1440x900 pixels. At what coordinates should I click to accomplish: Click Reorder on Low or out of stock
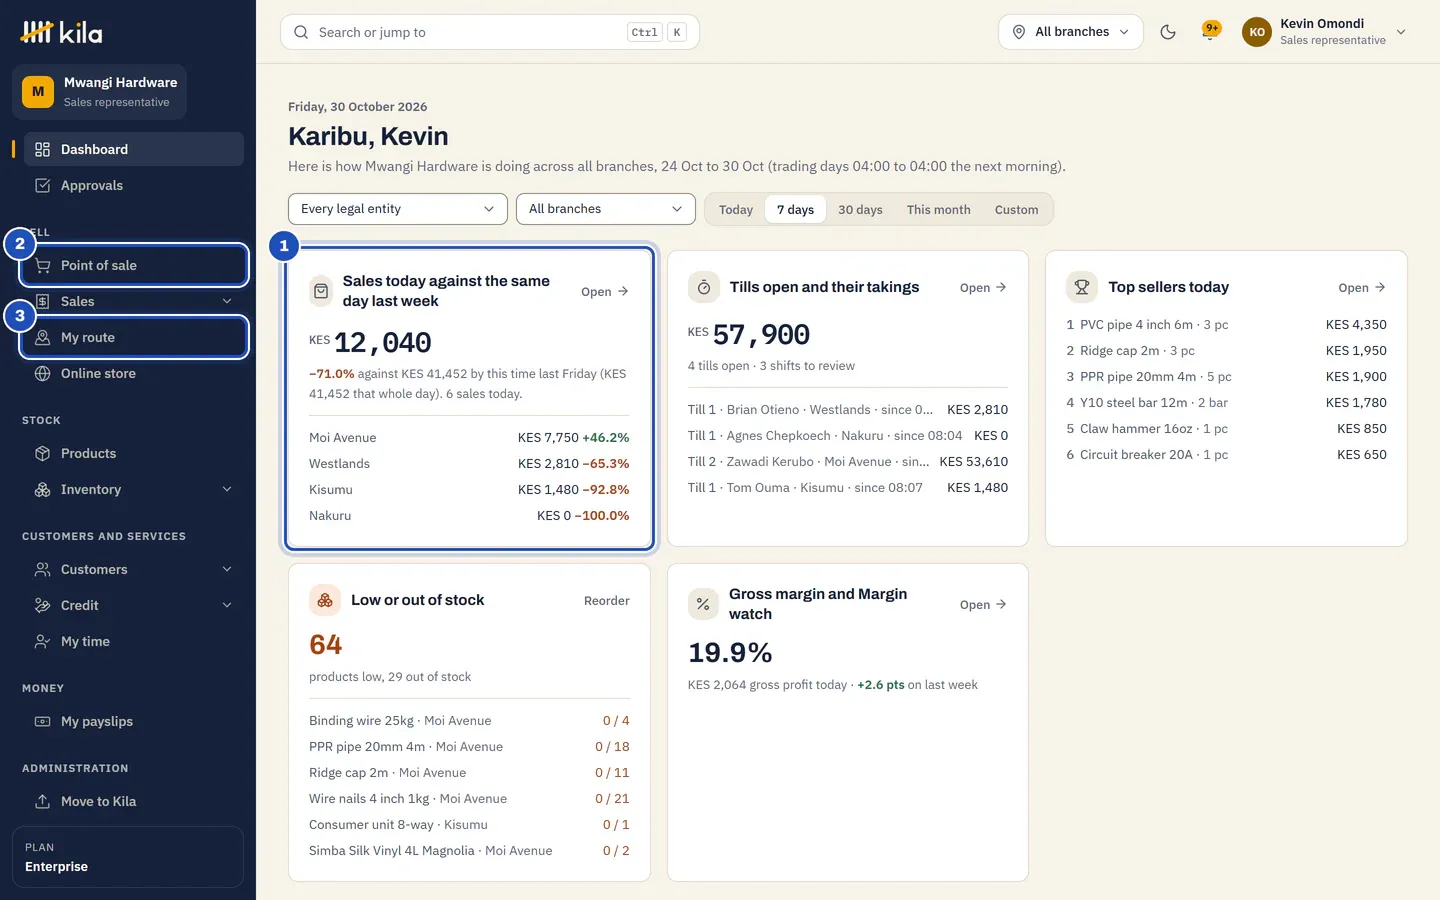tap(607, 601)
